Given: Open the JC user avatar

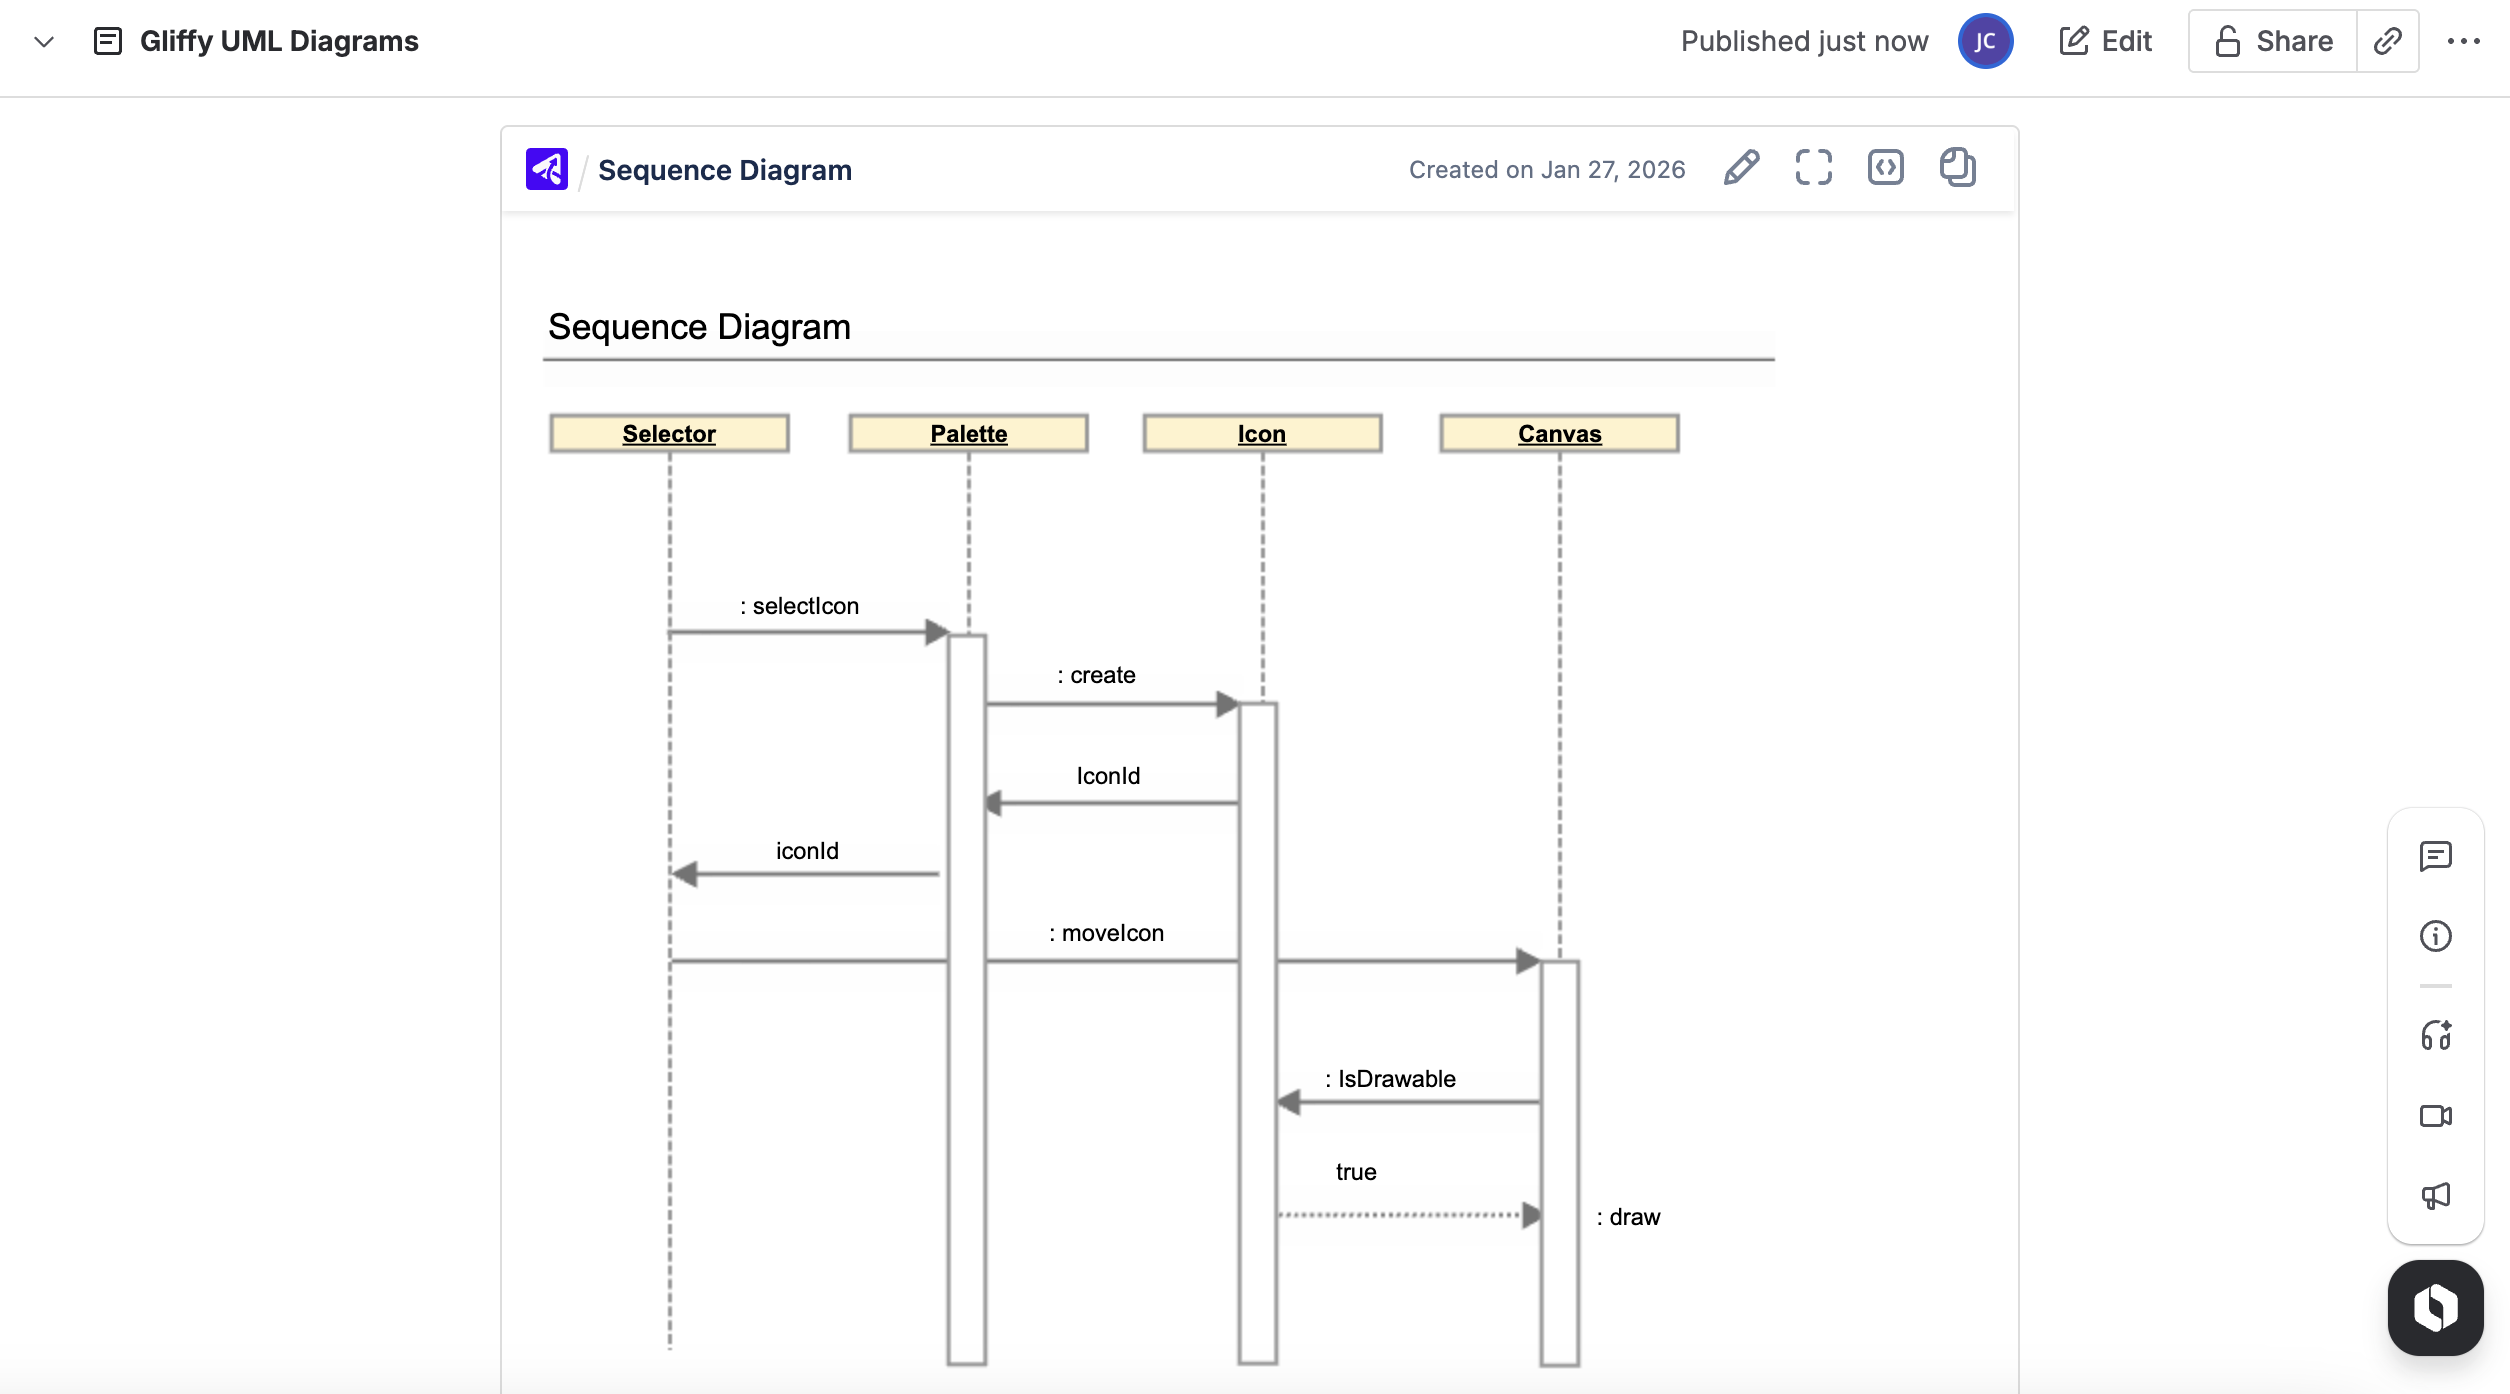Looking at the screenshot, I should tap(1986, 41).
